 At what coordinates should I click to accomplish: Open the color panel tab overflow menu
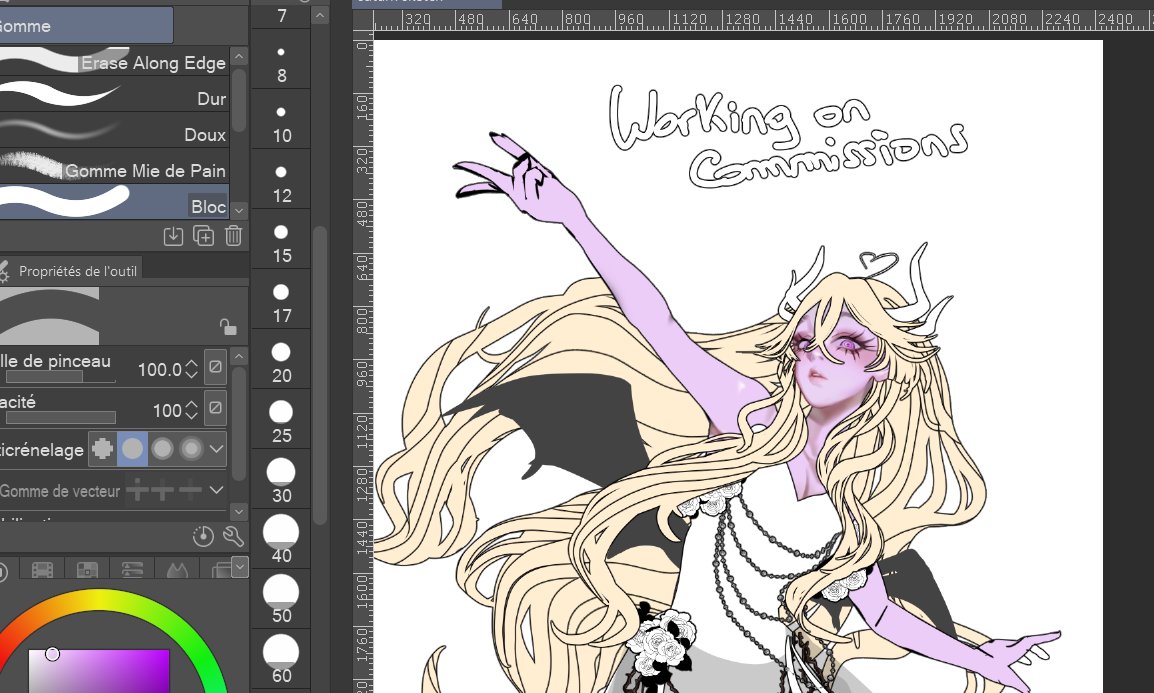(240, 566)
